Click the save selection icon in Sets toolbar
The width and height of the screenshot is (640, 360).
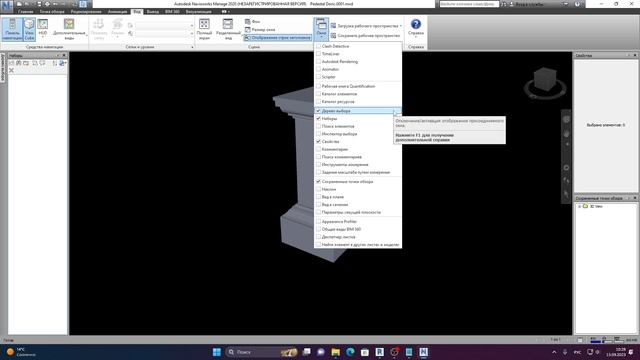(11, 63)
